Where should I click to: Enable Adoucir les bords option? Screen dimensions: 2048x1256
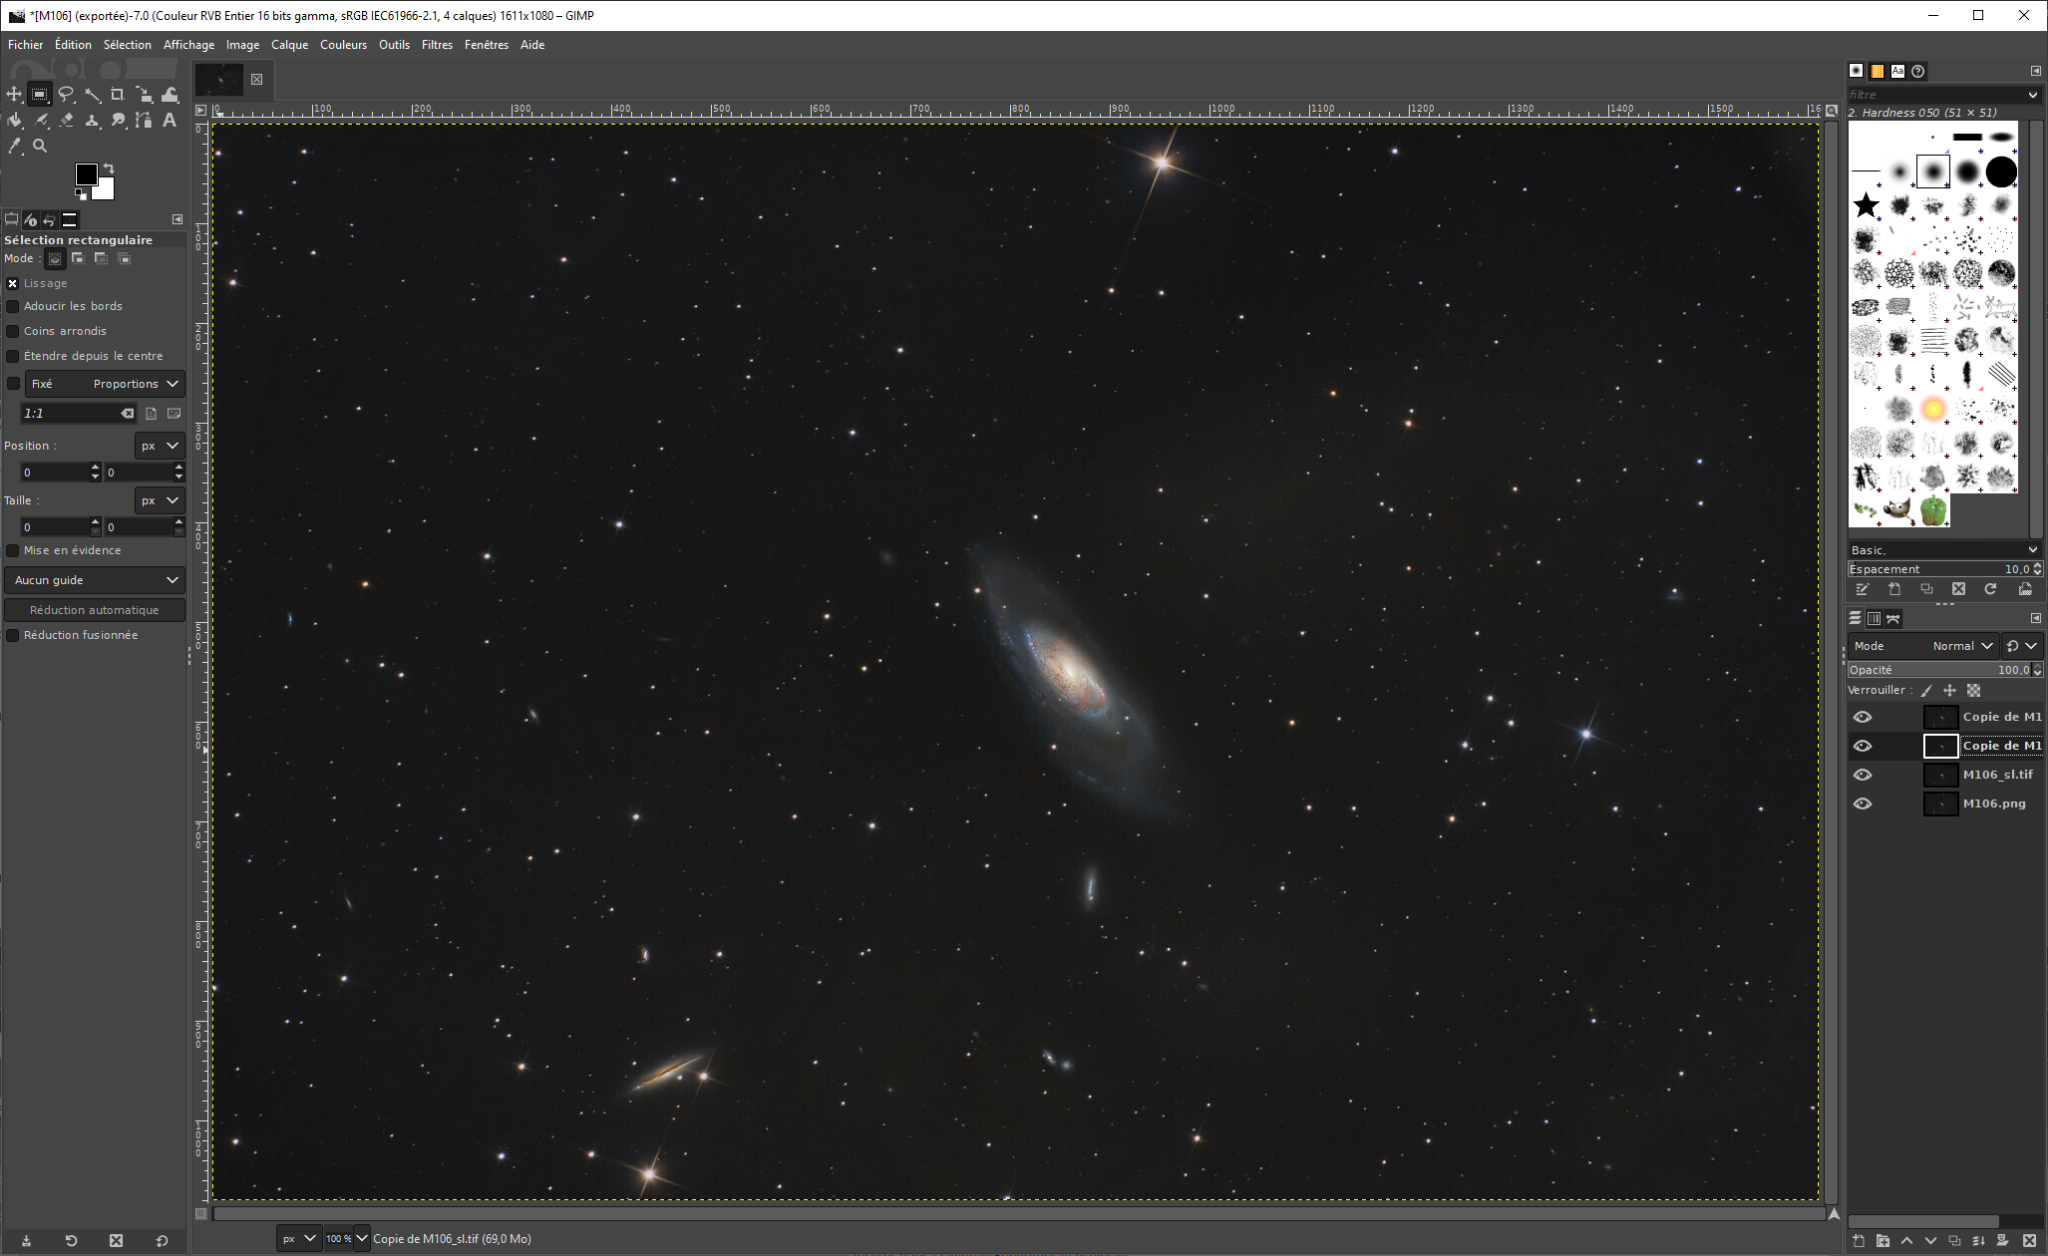(x=13, y=306)
